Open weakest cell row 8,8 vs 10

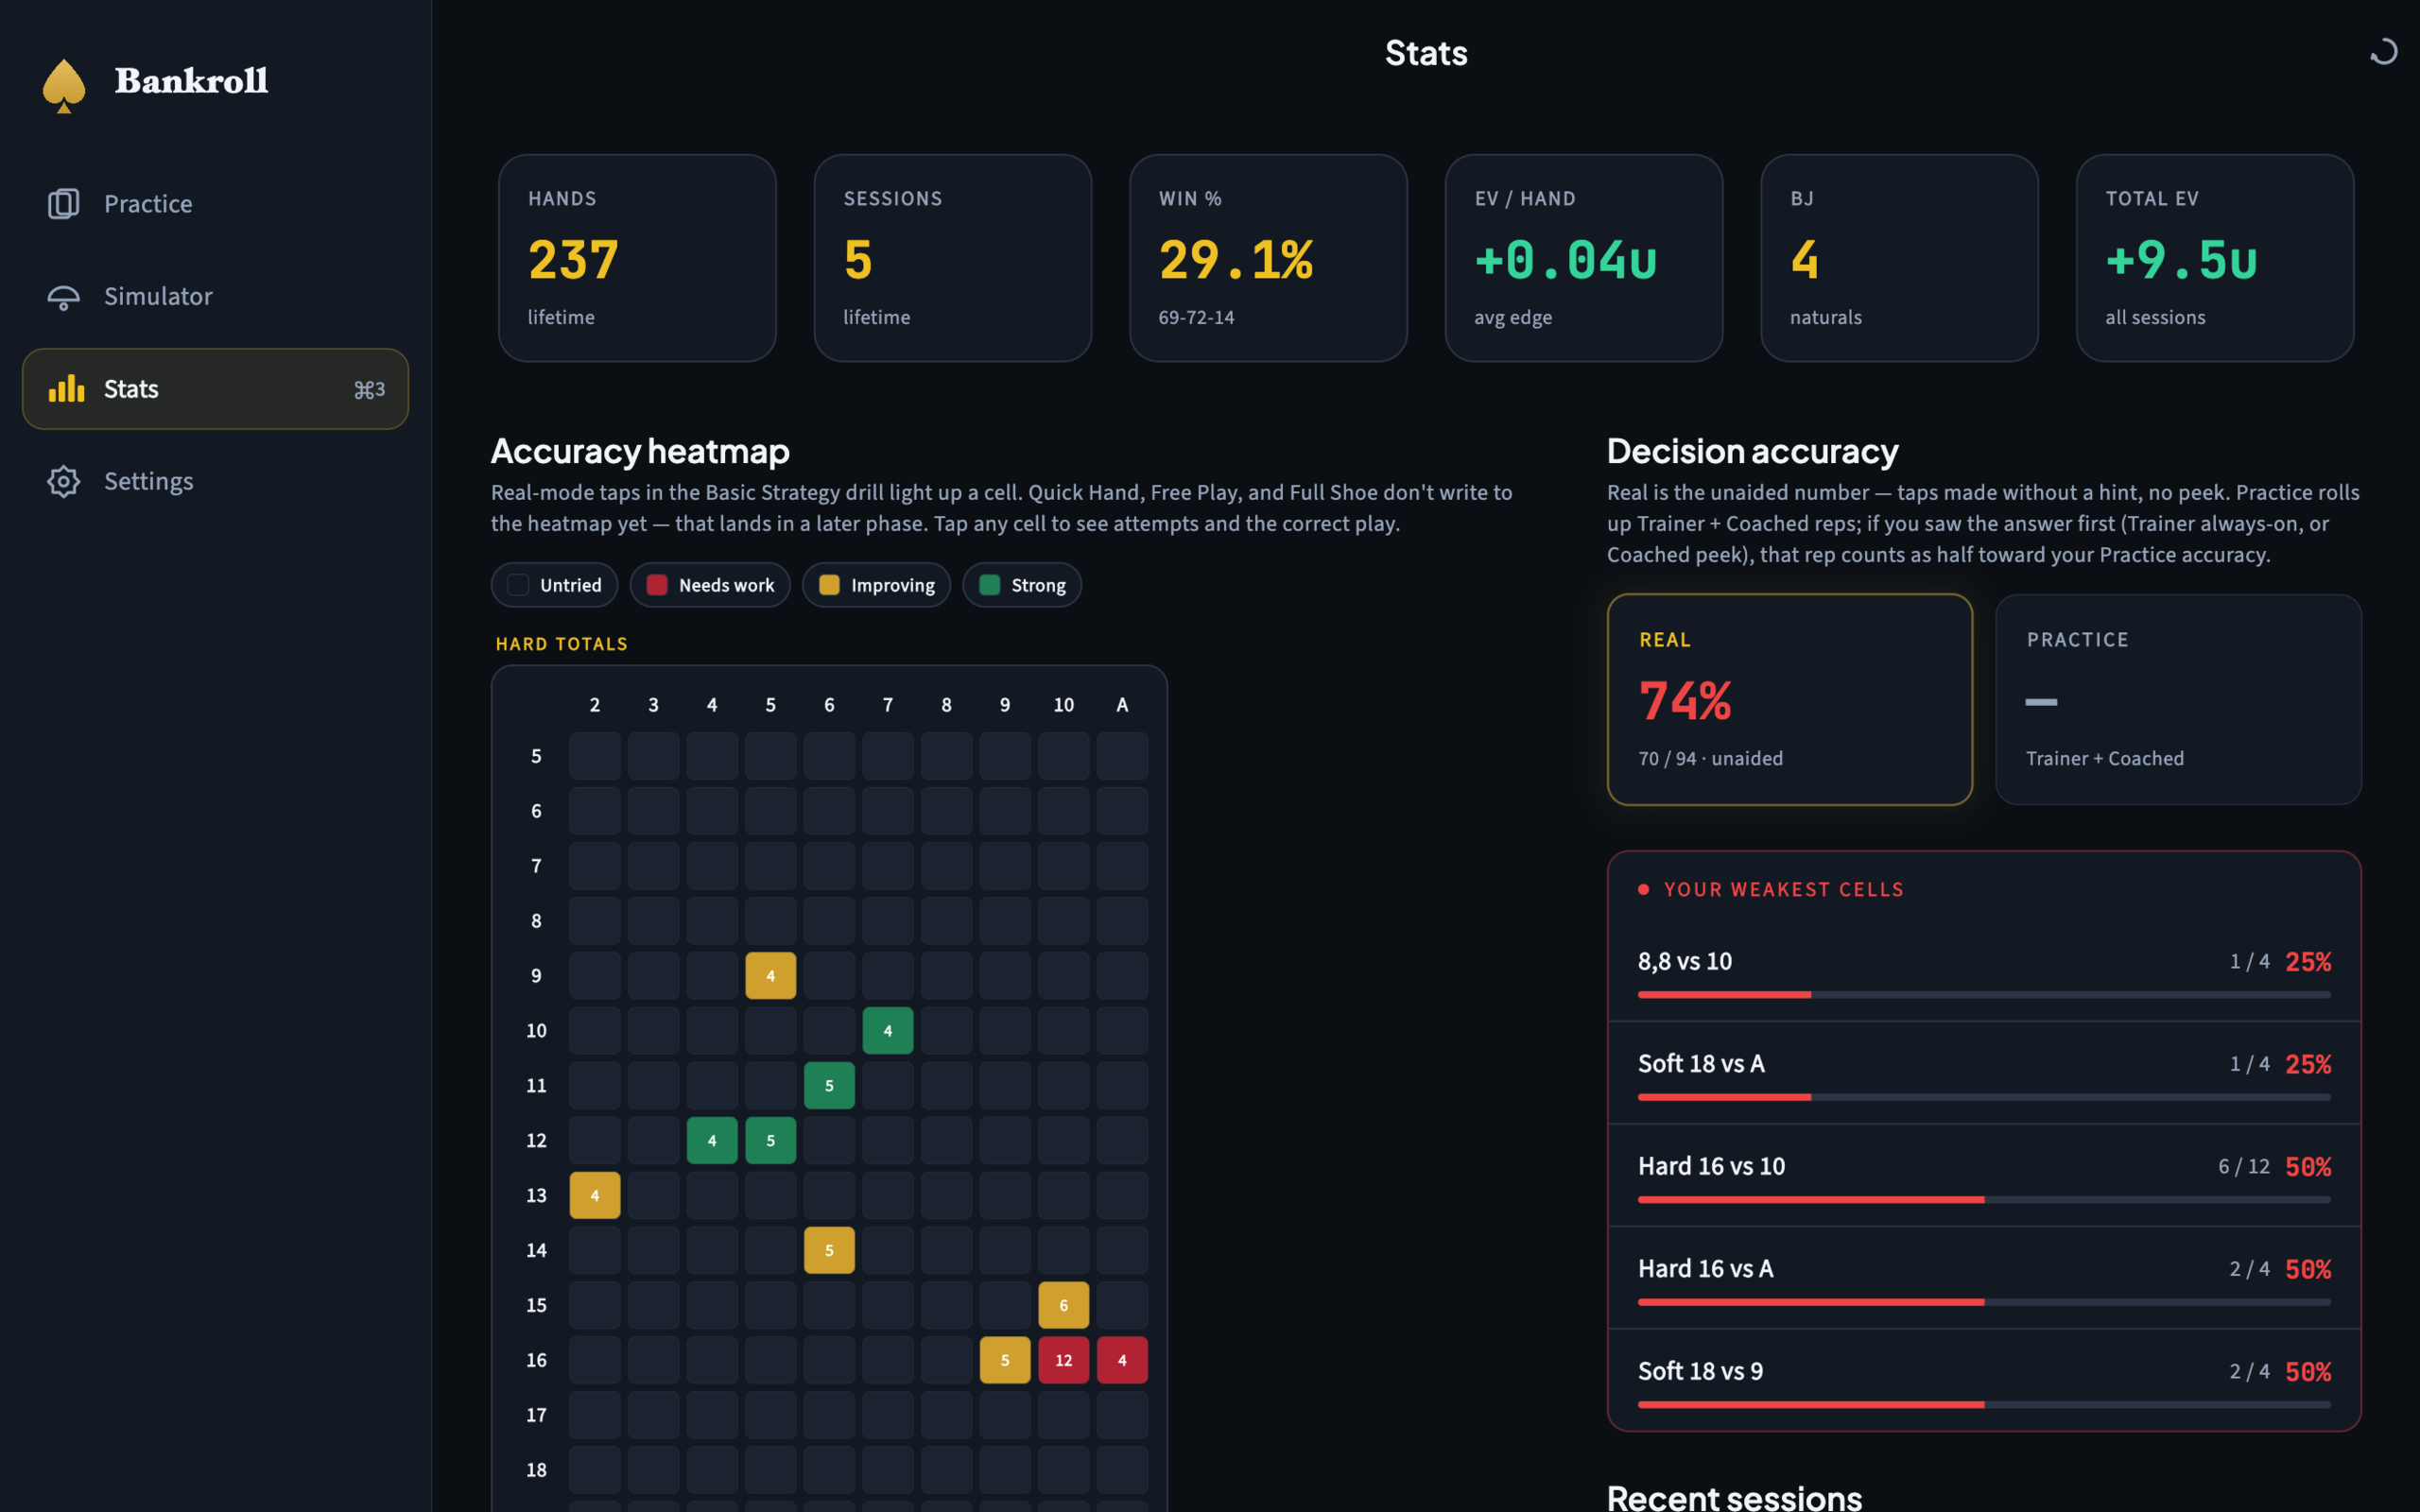pos(1984,971)
